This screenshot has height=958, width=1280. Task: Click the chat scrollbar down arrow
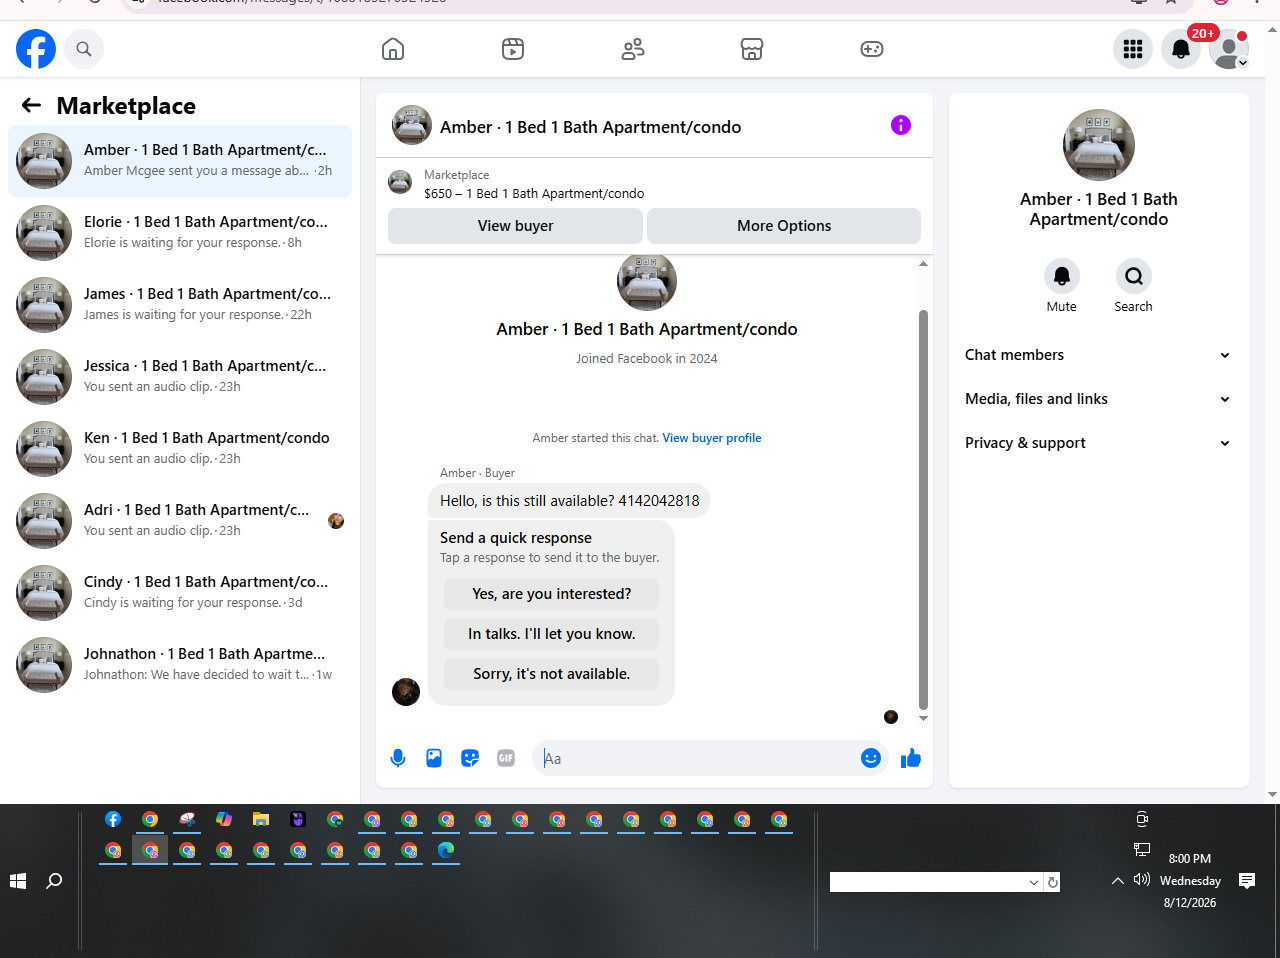pos(923,718)
